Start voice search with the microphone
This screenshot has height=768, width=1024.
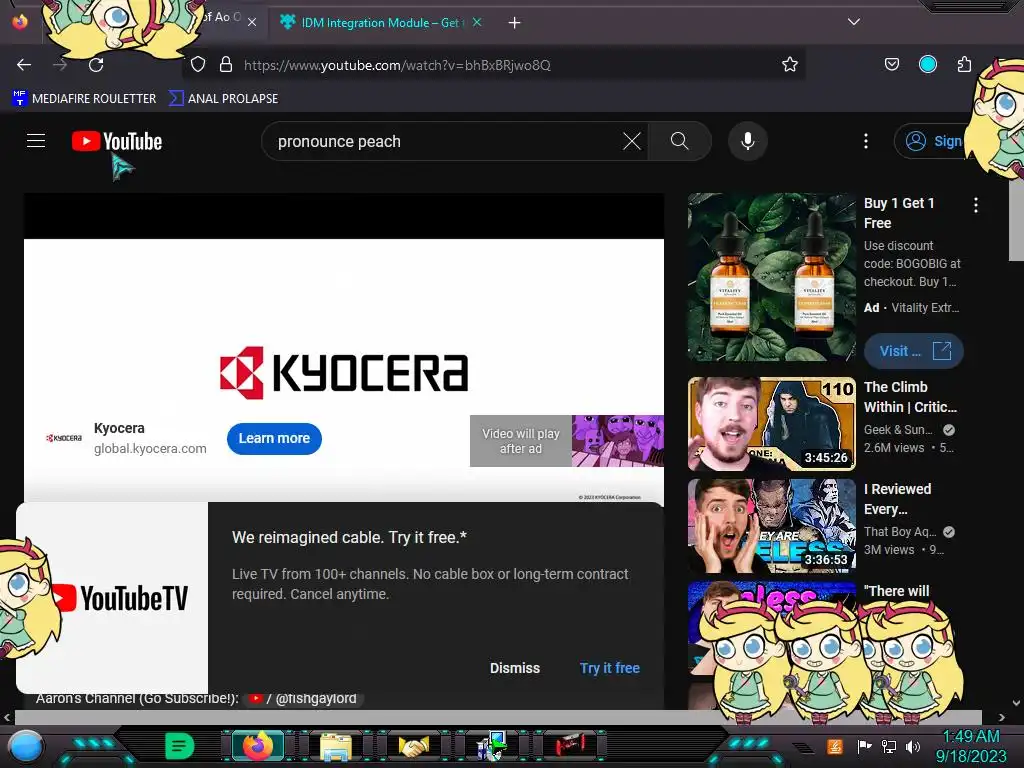click(x=748, y=141)
